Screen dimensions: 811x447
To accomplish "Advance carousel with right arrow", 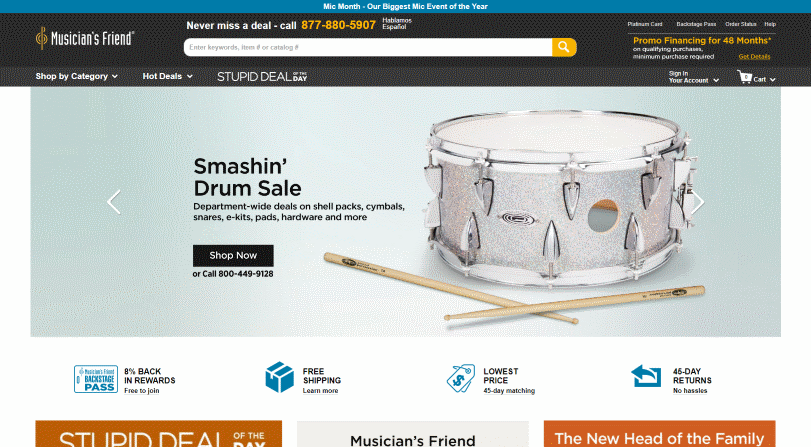I will [697, 202].
